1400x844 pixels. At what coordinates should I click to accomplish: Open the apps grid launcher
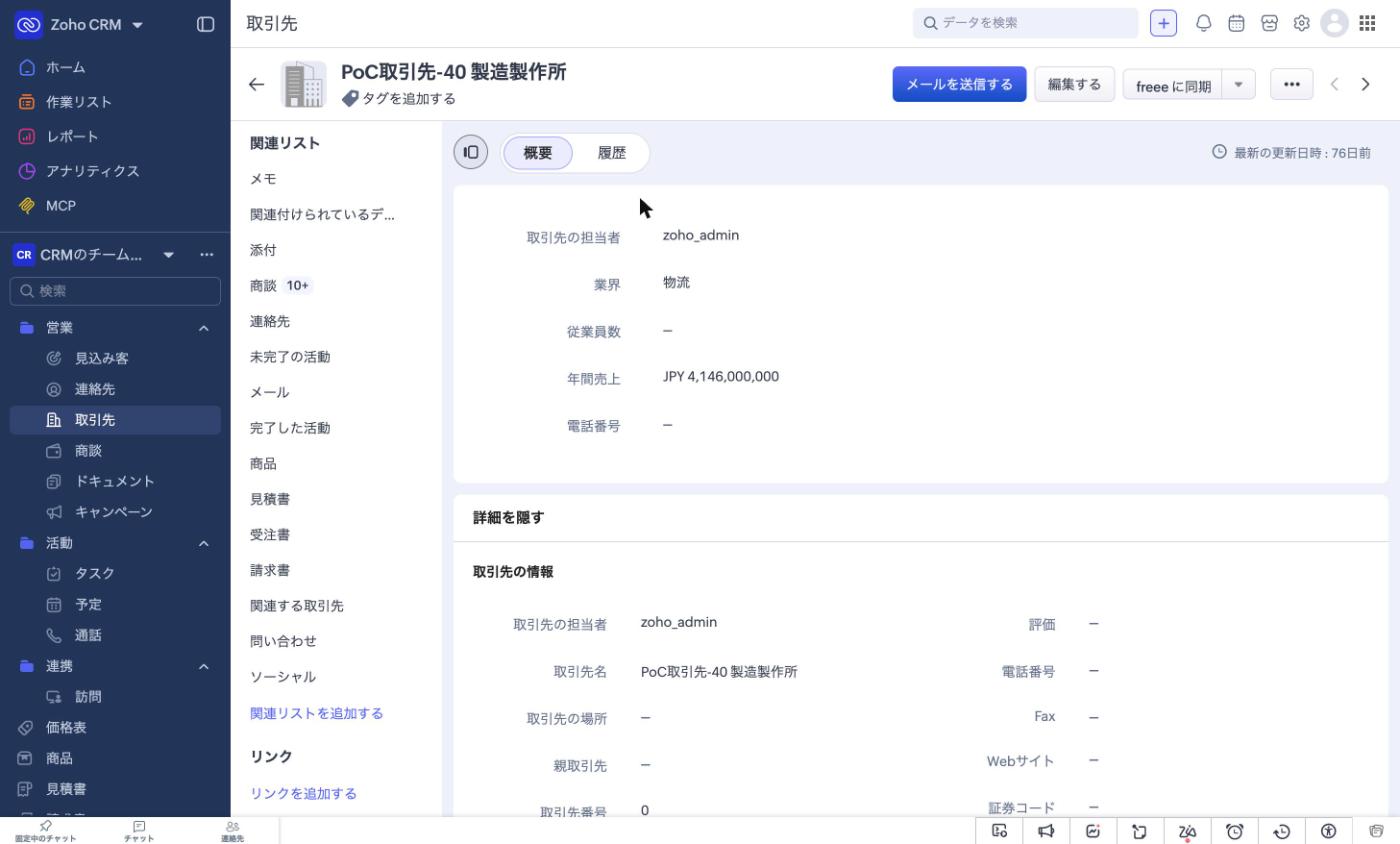[x=1367, y=23]
